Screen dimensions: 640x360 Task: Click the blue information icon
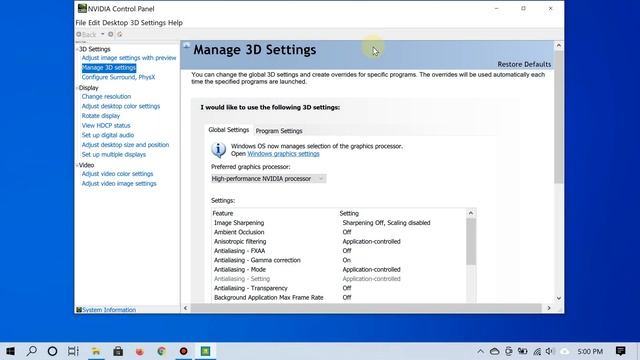218,150
